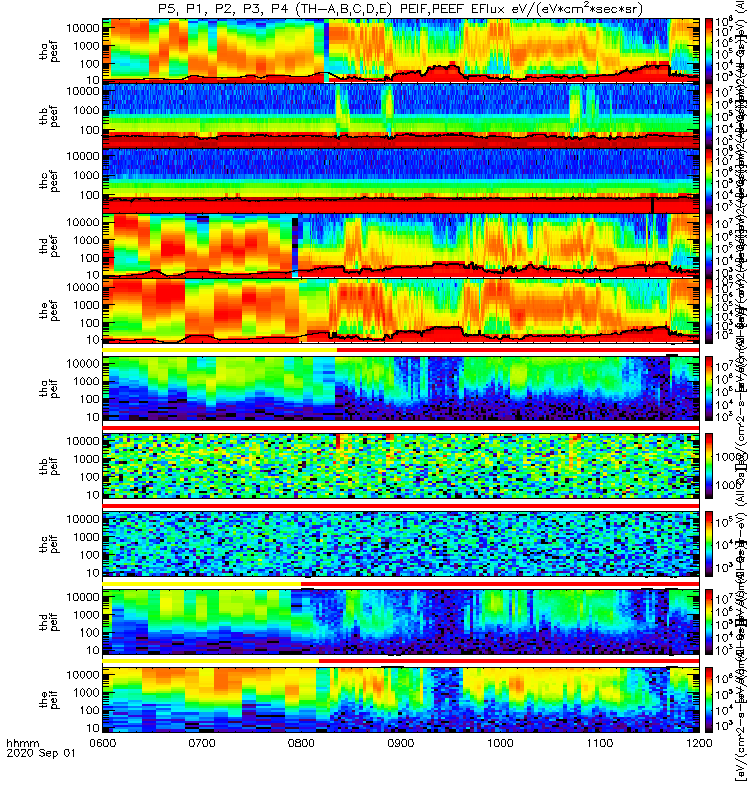The image size is (750, 800).
Task: Click the "2020 Sep 01" date label
Action: pos(41,753)
